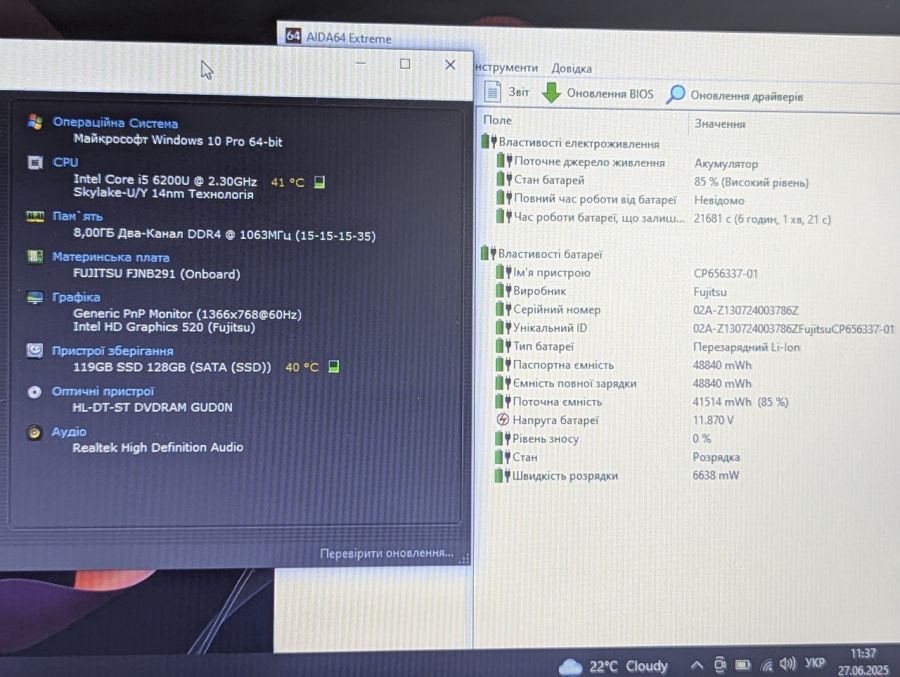Click the battery icon next to Виробник
This screenshot has width=900, height=677.
pos(503,291)
